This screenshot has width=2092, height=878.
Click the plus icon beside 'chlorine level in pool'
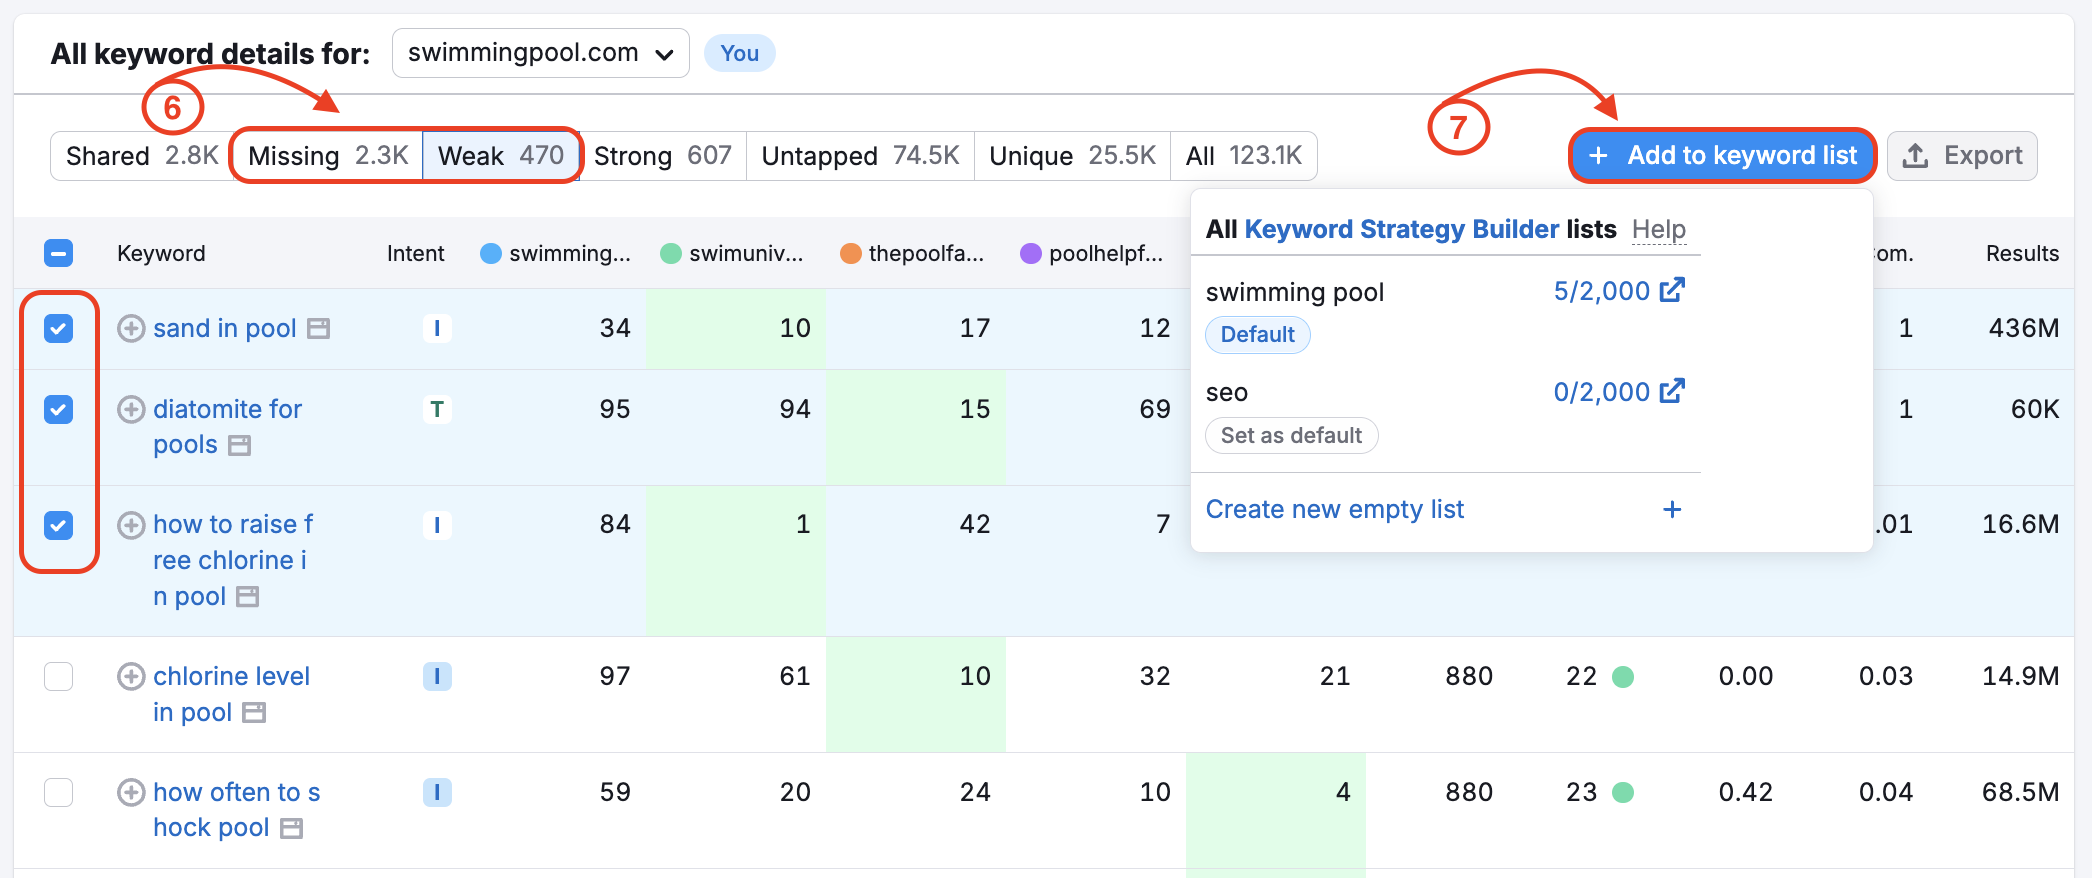pos(131,677)
